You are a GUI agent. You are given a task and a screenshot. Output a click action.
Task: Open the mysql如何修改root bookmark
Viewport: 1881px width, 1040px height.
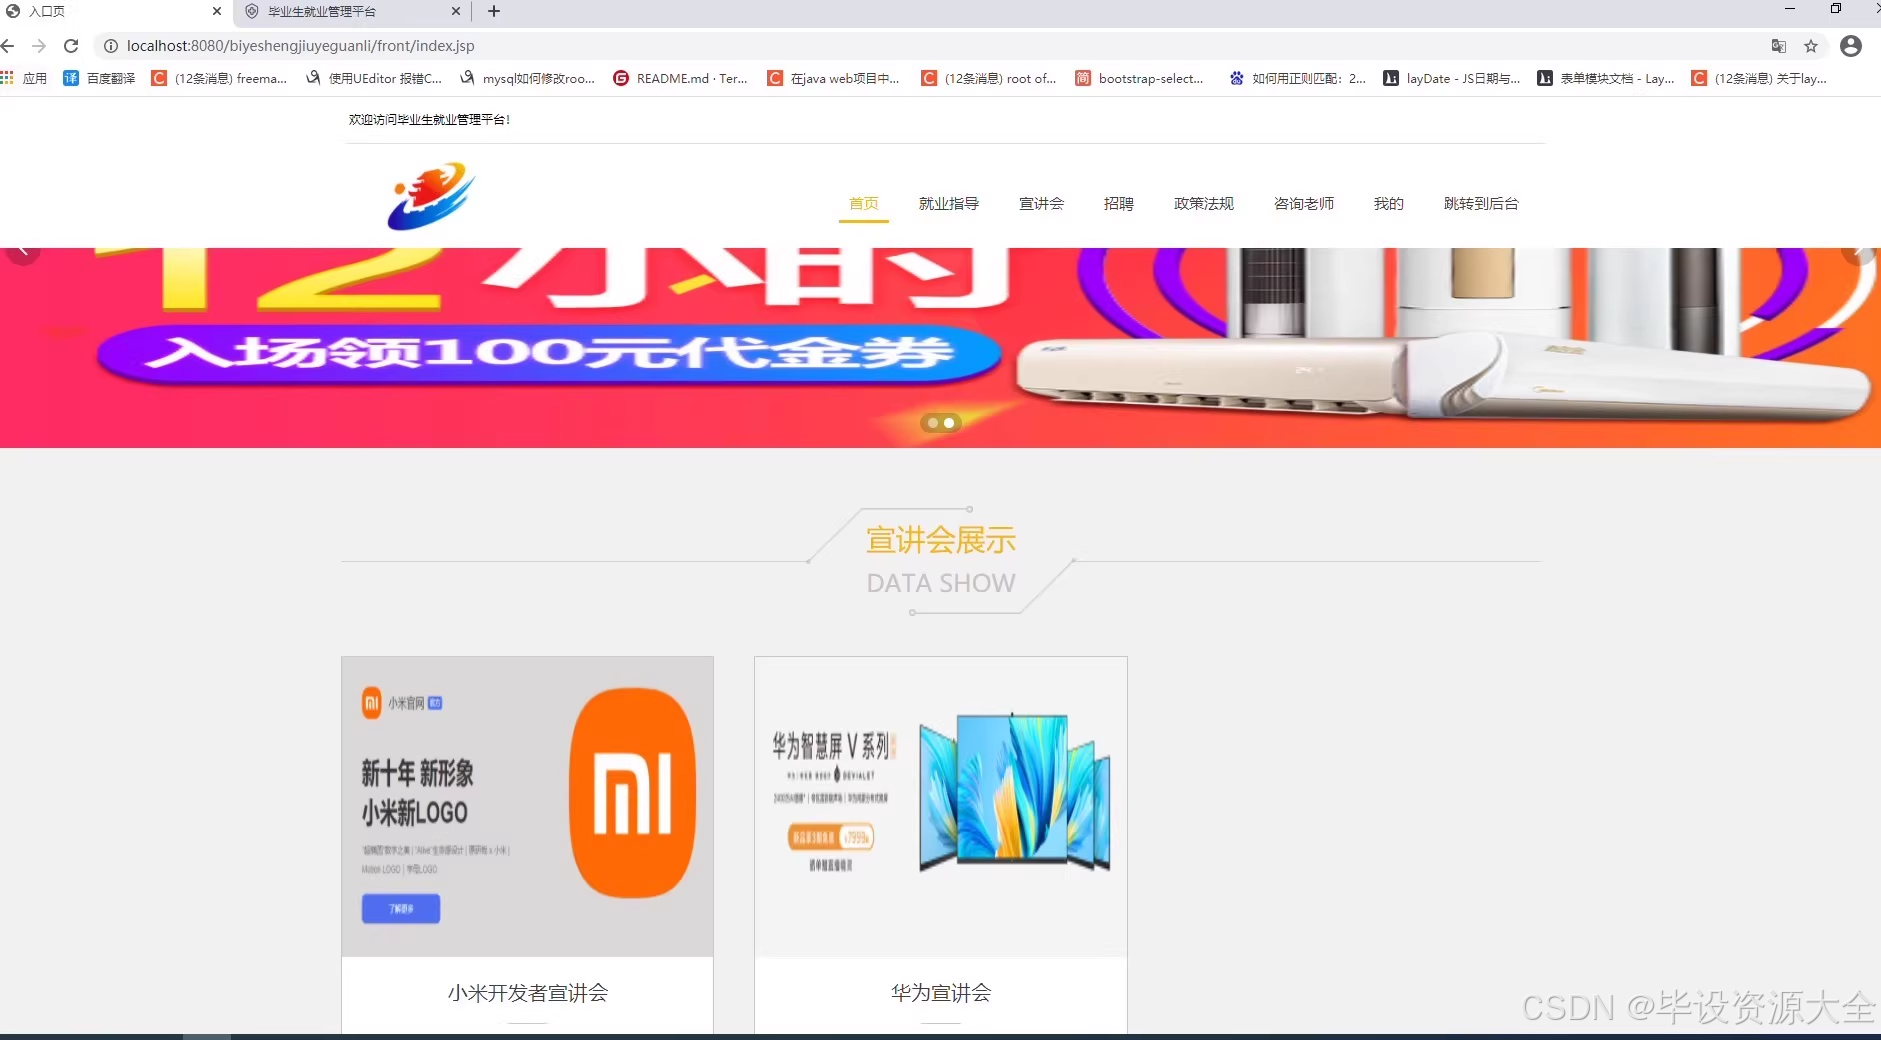pyautogui.click(x=527, y=78)
